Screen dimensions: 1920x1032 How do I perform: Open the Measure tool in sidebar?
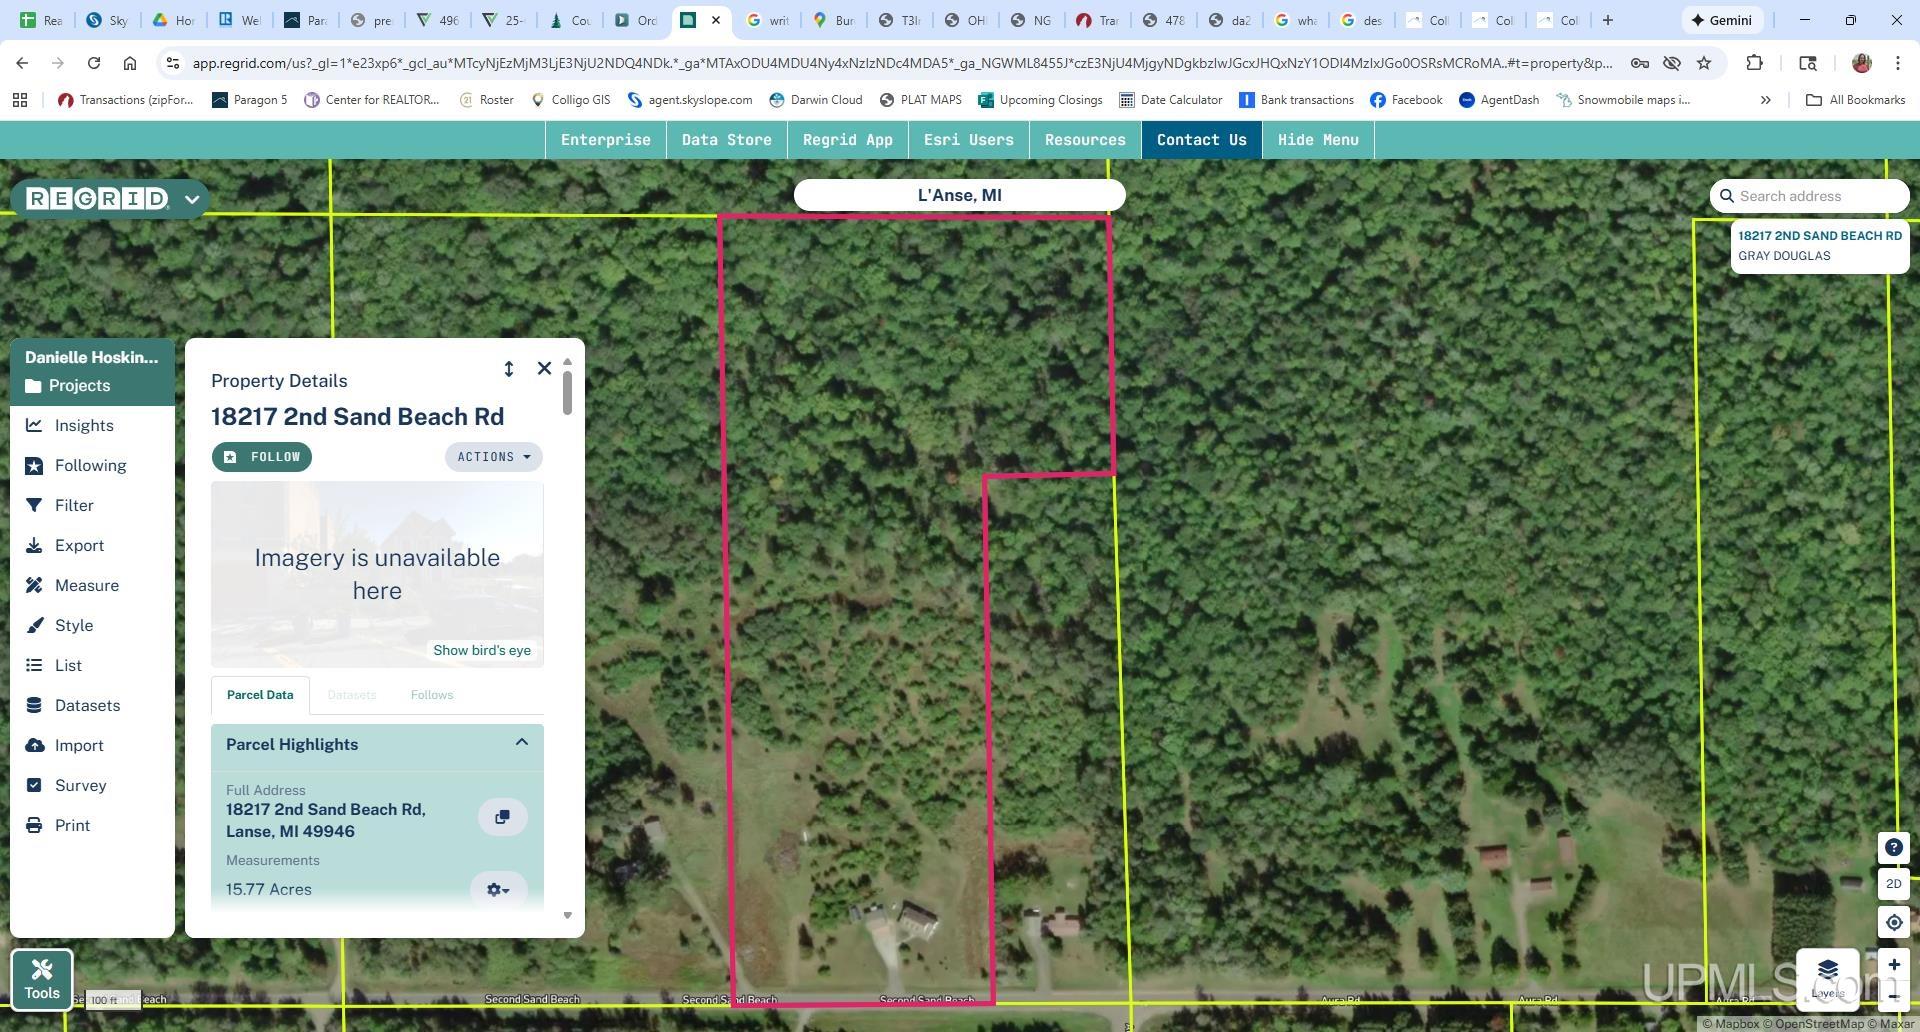coord(86,586)
